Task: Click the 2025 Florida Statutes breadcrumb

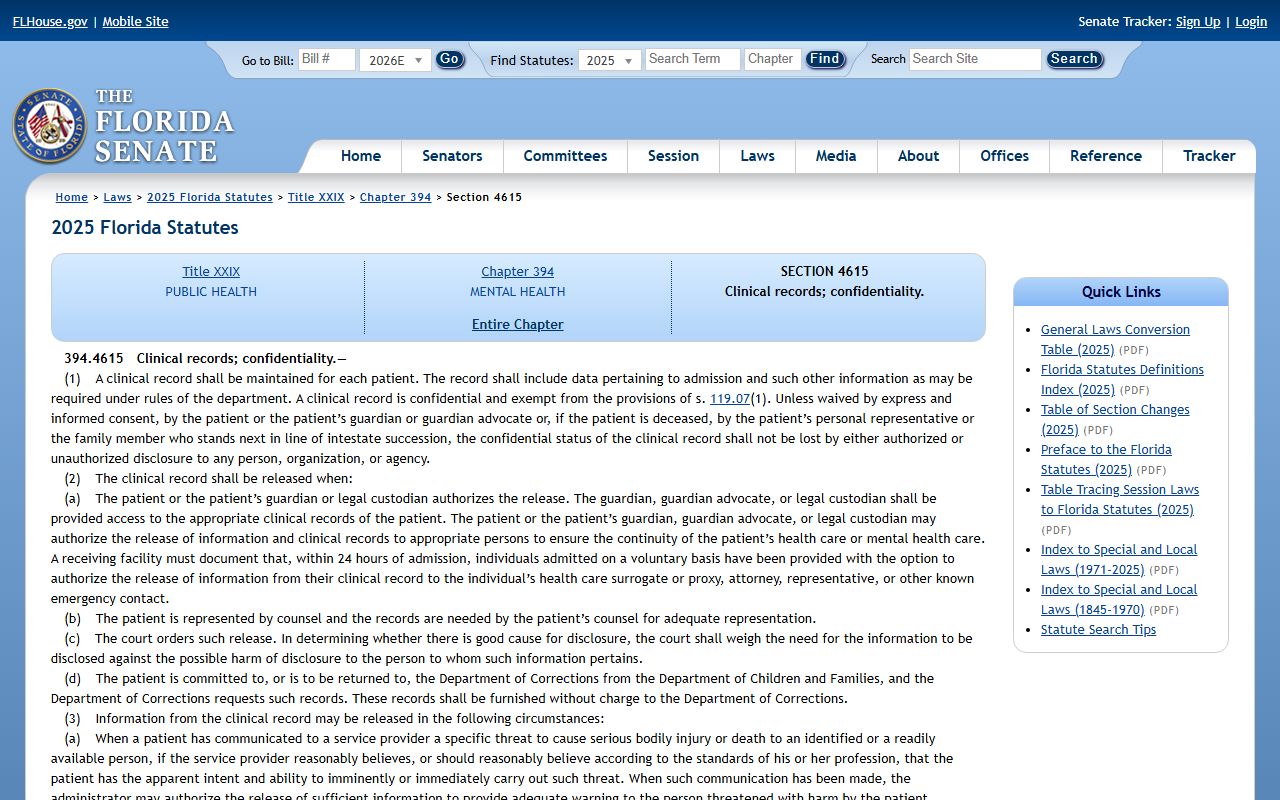Action: (210, 197)
